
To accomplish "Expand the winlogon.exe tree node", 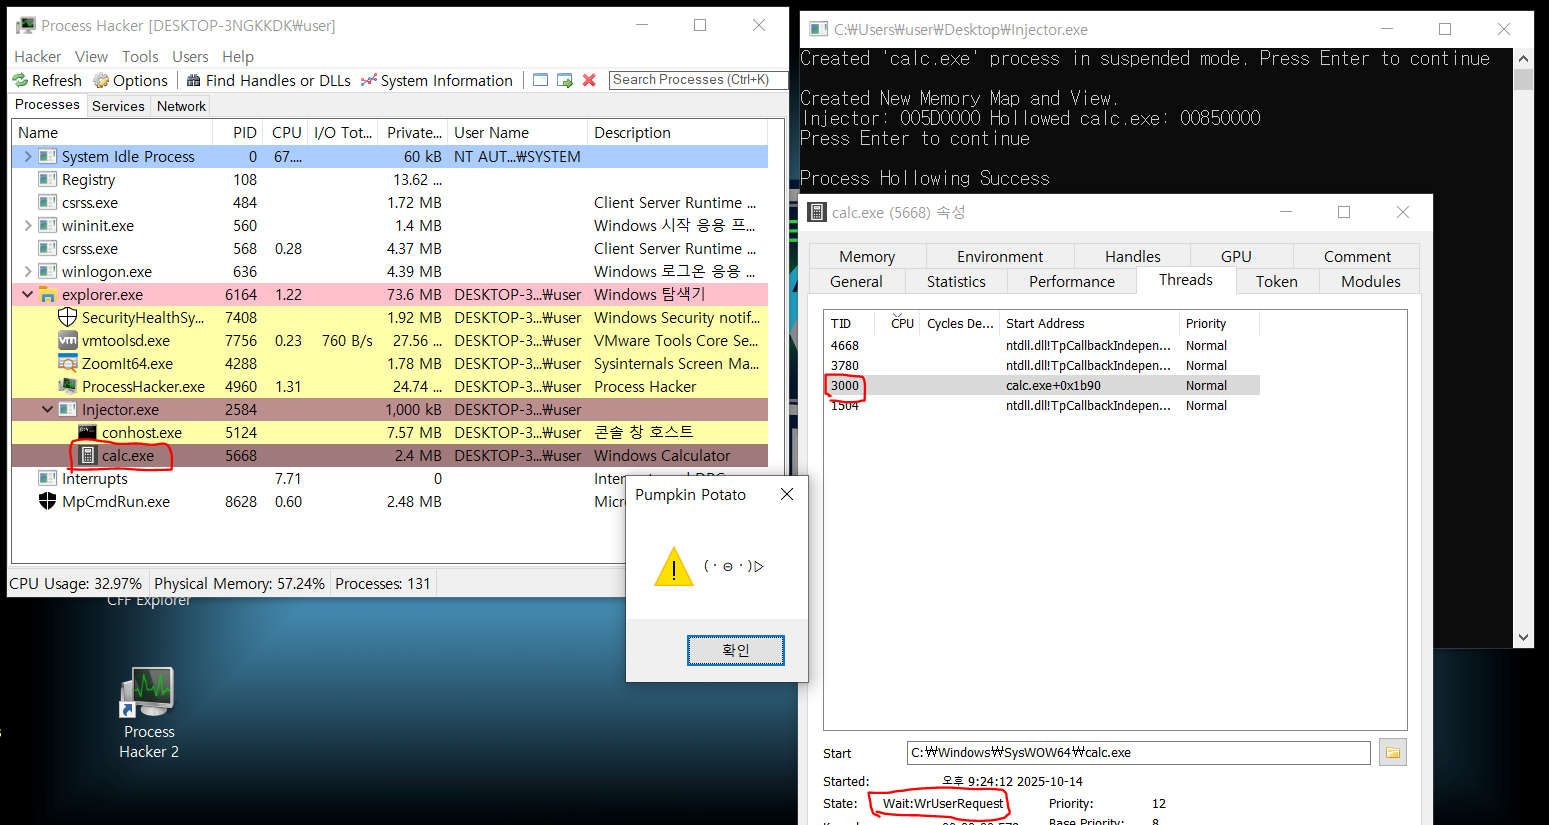I will pos(27,271).
